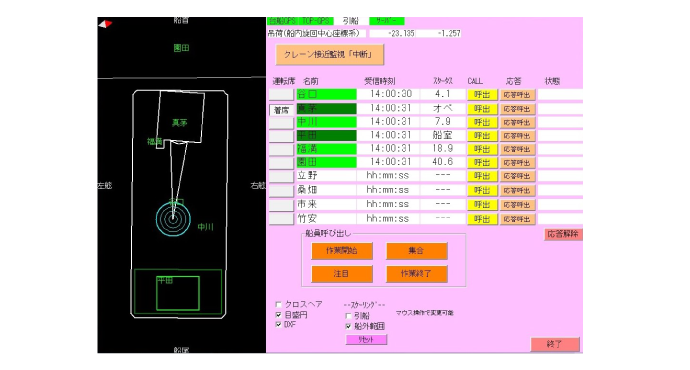
Task: Click the 着席 operator seat button
Action: (281, 110)
